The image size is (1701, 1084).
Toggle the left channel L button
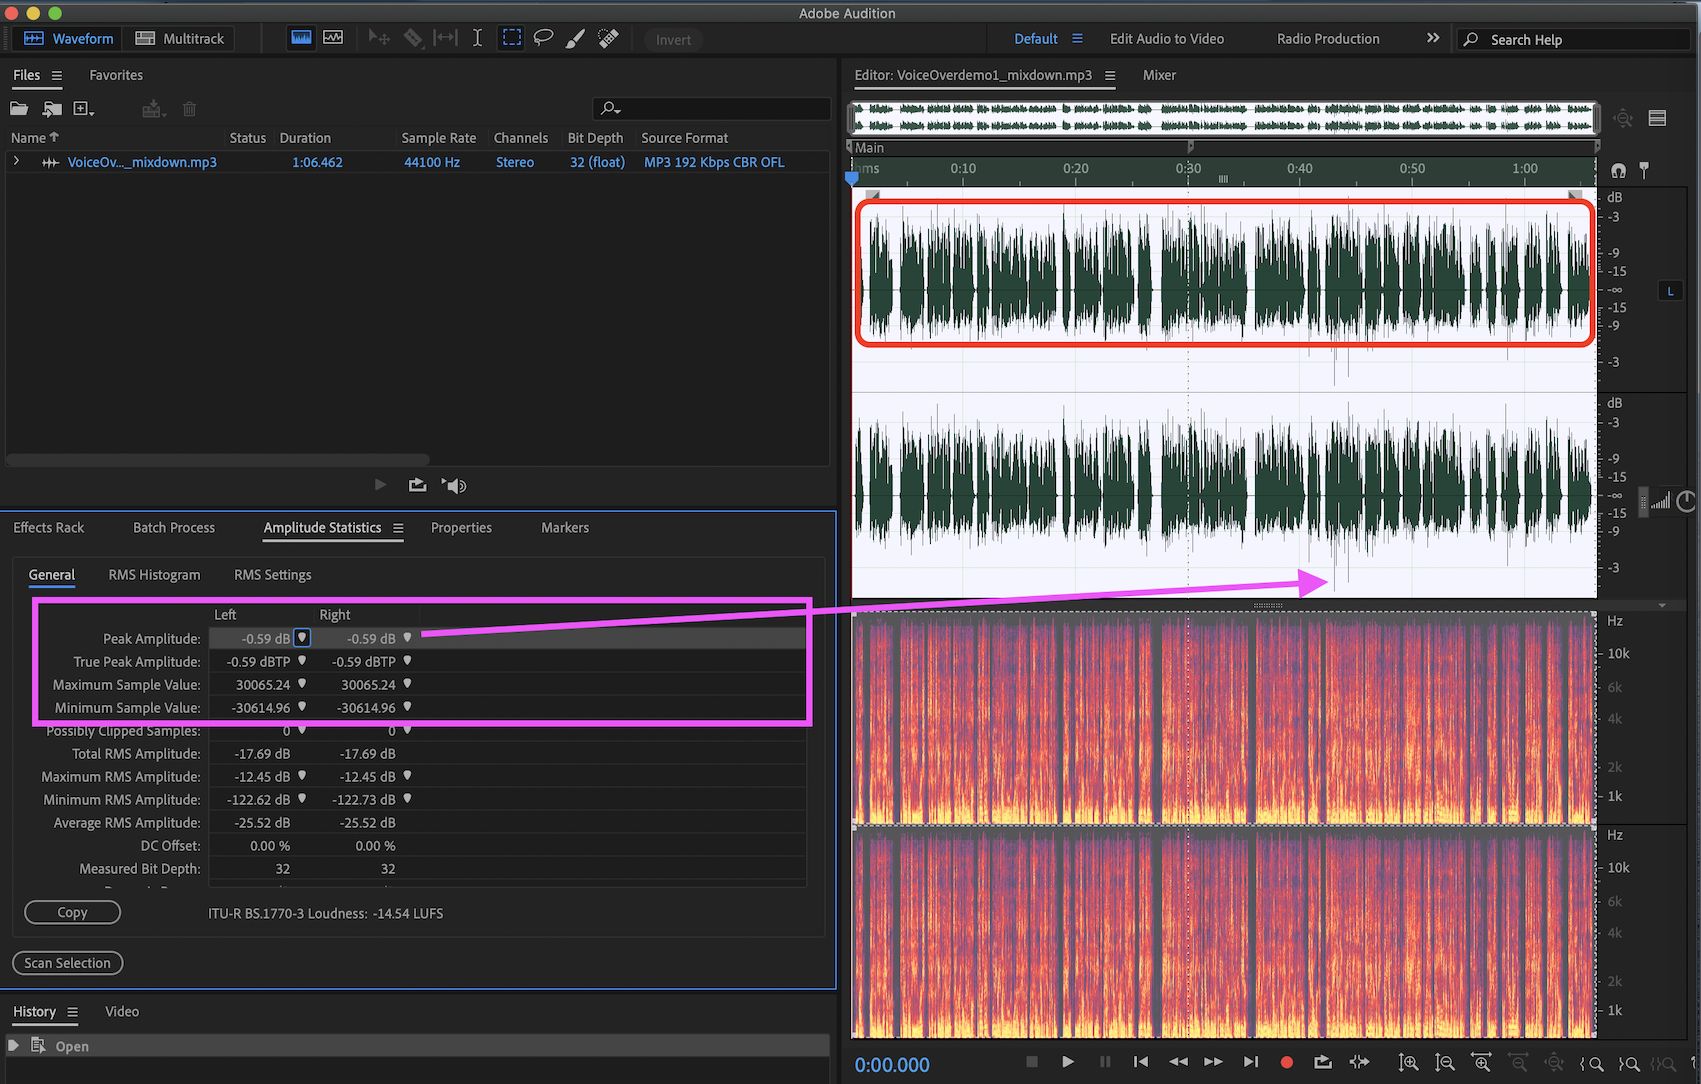(1670, 291)
